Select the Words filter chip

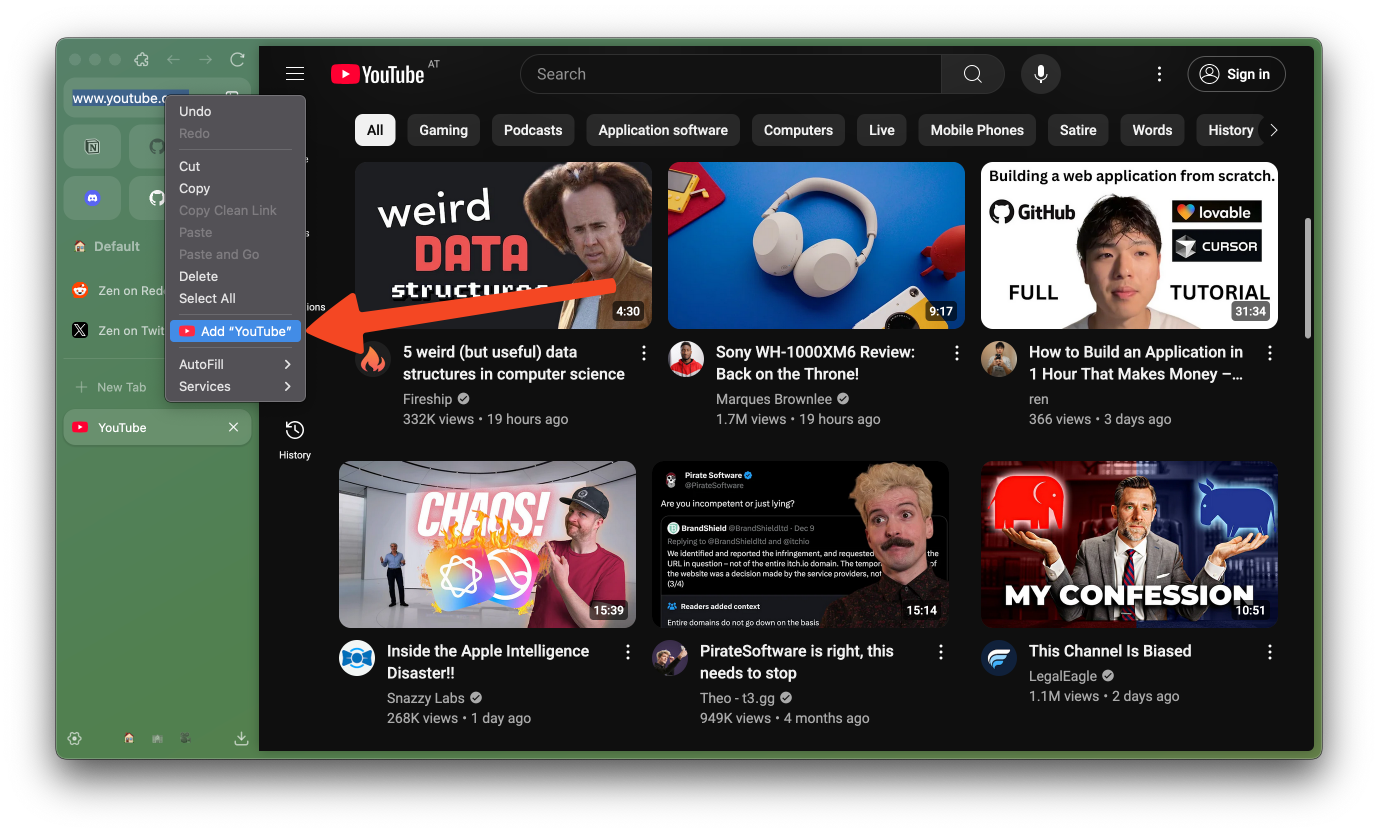click(x=1152, y=130)
